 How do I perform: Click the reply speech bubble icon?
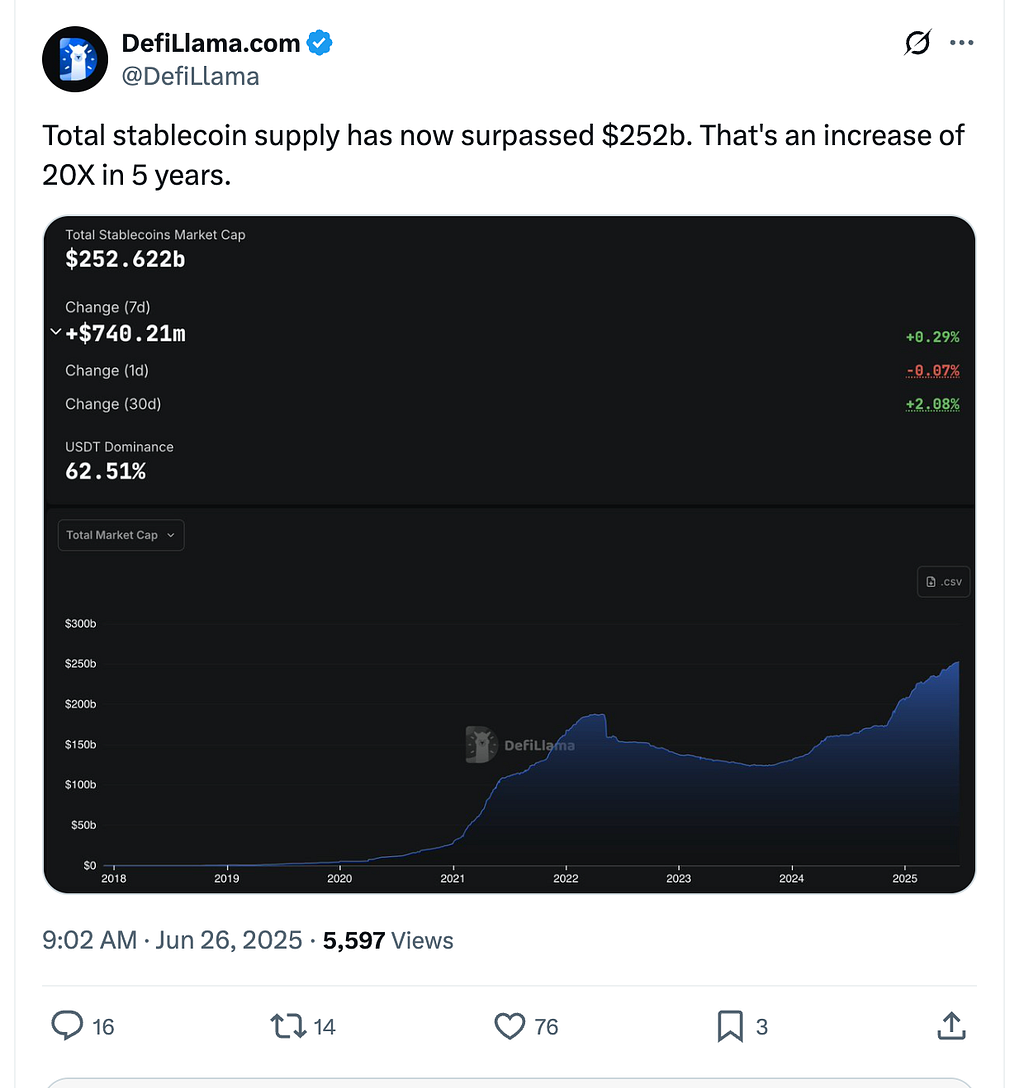pyautogui.click(x=67, y=1026)
